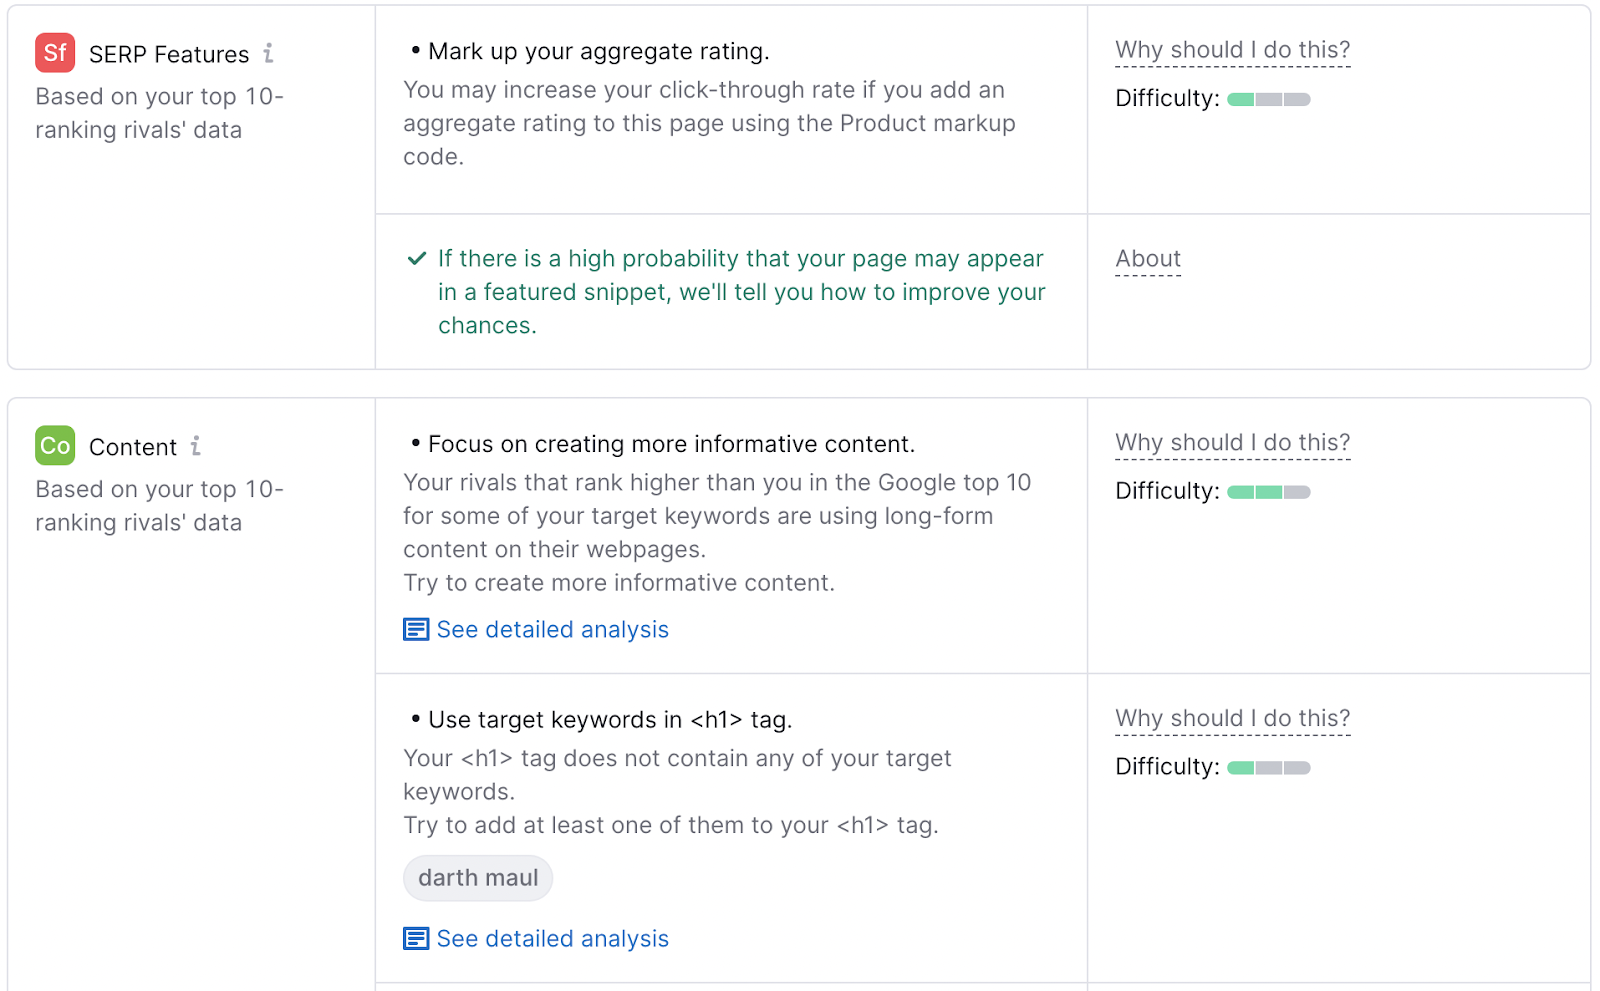Open the info icon next to SERP Features
The height and width of the screenshot is (991, 1600).
[x=268, y=53]
